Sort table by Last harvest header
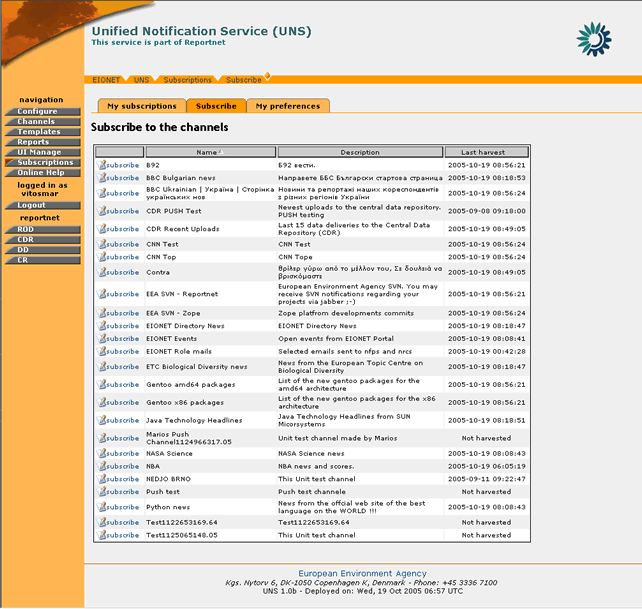The height and width of the screenshot is (609, 642). (486, 152)
